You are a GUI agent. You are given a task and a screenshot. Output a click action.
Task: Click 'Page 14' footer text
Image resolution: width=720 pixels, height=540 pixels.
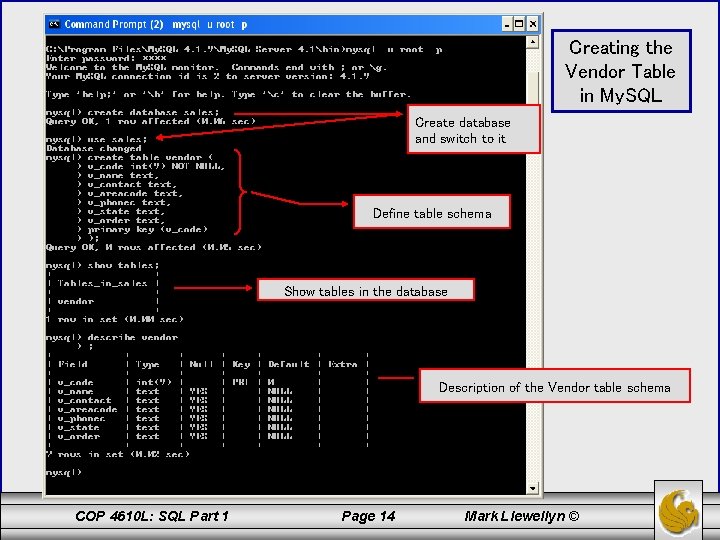[x=368, y=517]
